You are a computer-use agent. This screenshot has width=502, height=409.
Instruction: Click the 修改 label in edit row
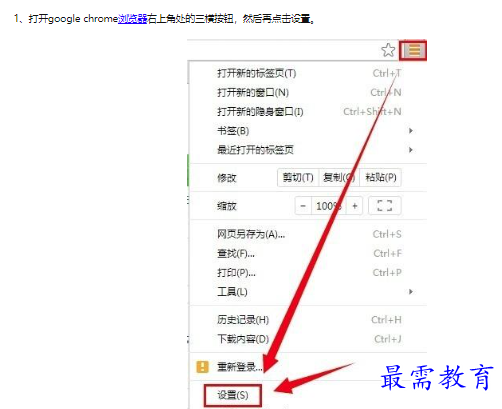pyautogui.click(x=227, y=178)
